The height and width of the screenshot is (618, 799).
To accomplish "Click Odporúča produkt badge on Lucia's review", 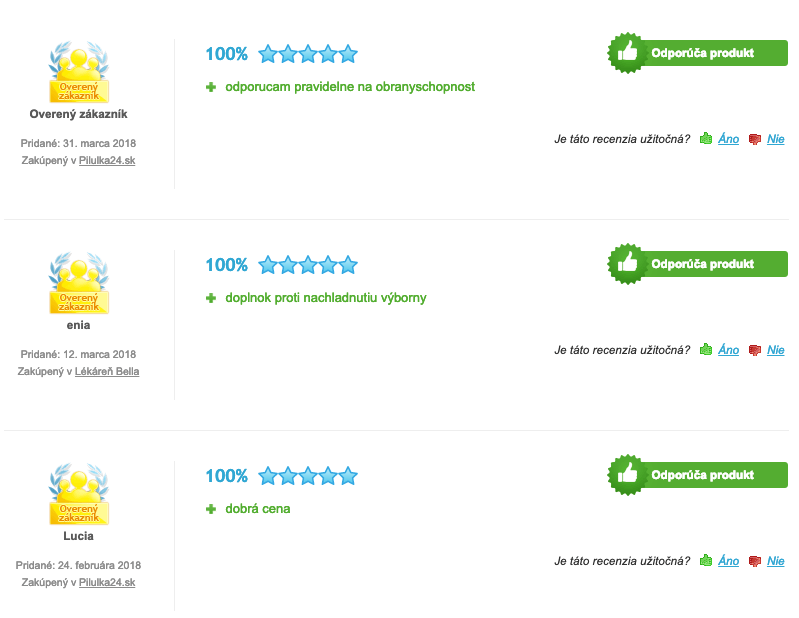I will click(x=698, y=475).
